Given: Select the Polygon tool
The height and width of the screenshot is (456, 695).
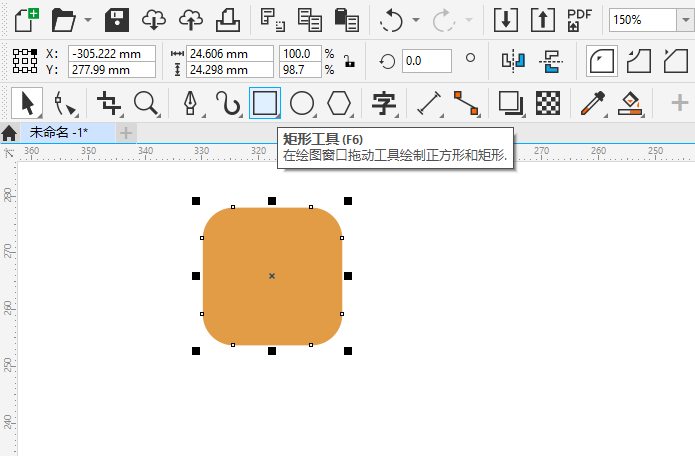Looking at the screenshot, I should coord(340,102).
